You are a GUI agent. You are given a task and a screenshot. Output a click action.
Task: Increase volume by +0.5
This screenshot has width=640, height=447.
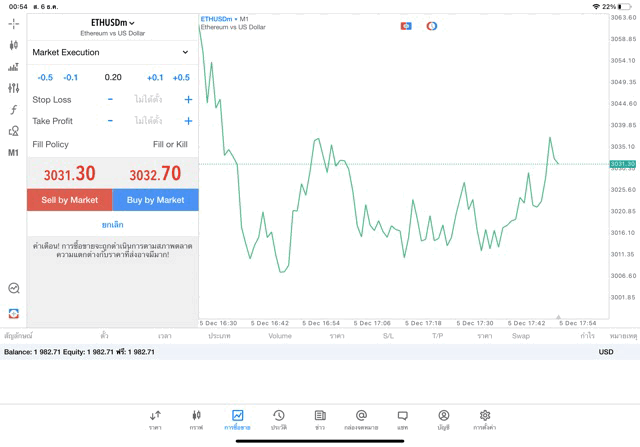(180, 77)
